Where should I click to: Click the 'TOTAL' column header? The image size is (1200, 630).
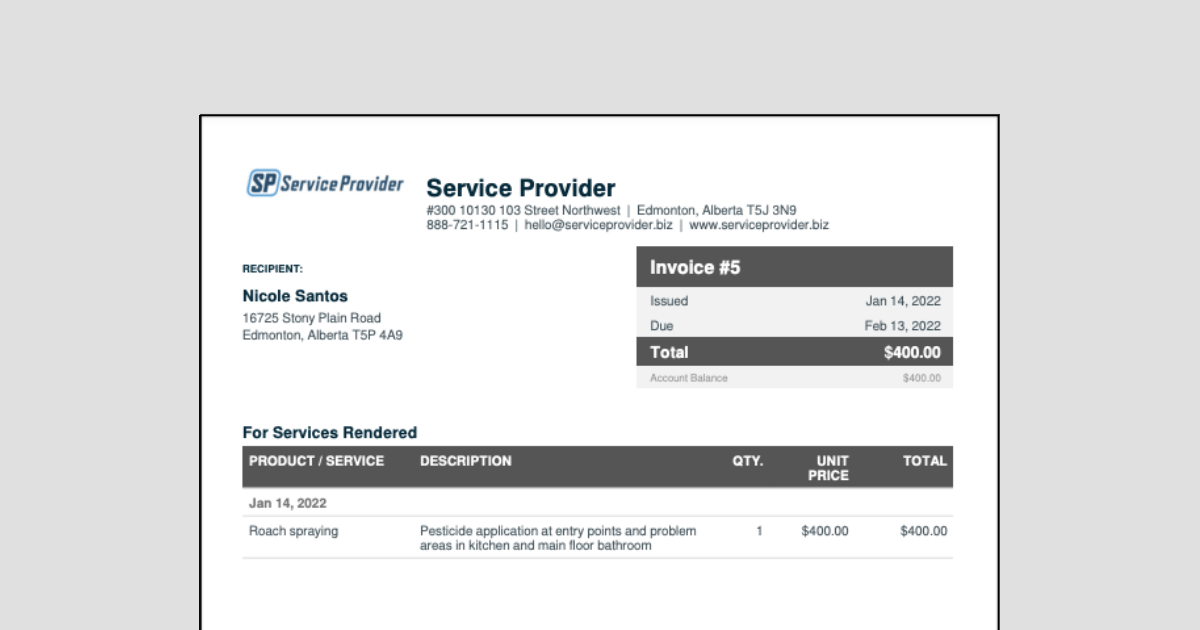925,461
